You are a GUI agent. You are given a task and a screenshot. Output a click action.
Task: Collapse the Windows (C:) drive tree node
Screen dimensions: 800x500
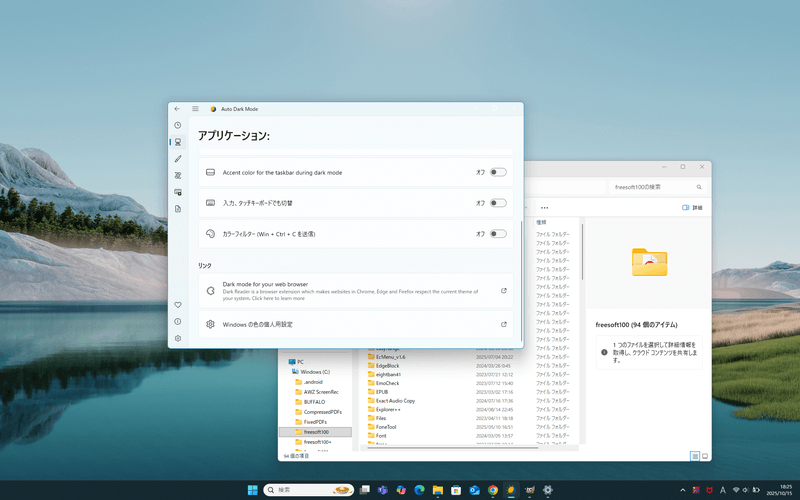pyautogui.click(x=290, y=371)
